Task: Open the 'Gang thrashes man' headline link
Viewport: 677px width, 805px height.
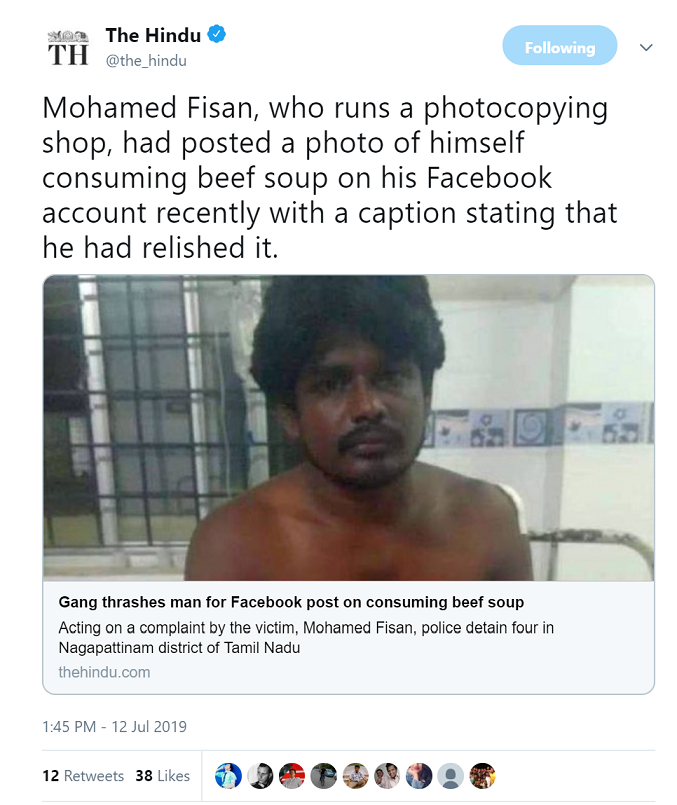Action: [291, 602]
